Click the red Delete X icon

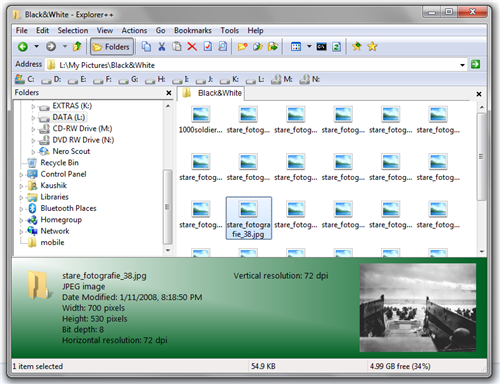pos(192,47)
